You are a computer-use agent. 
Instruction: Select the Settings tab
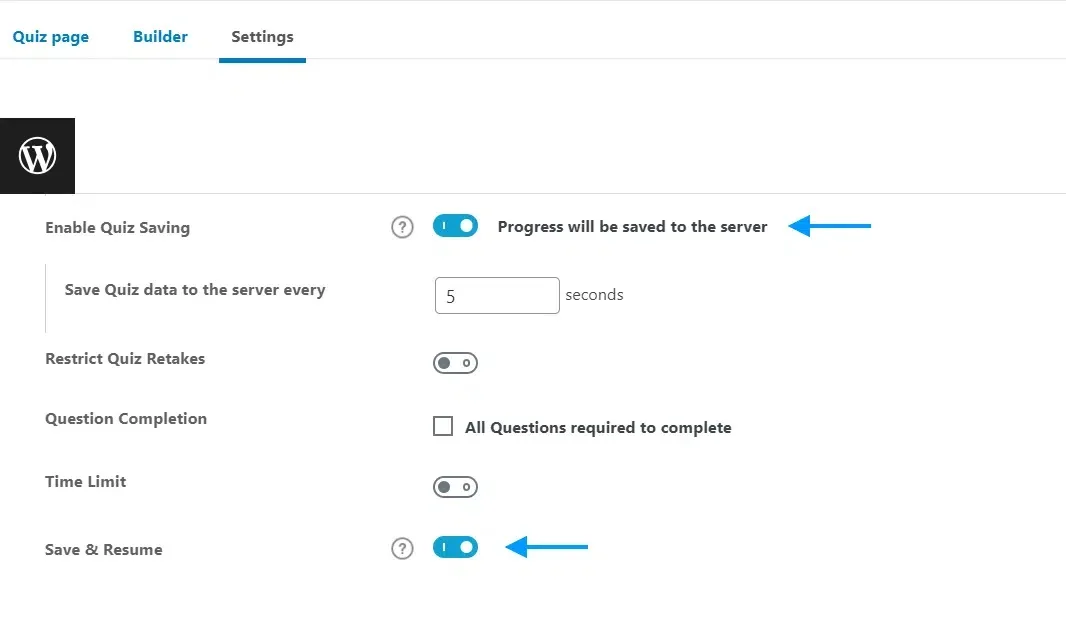tap(262, 36)
